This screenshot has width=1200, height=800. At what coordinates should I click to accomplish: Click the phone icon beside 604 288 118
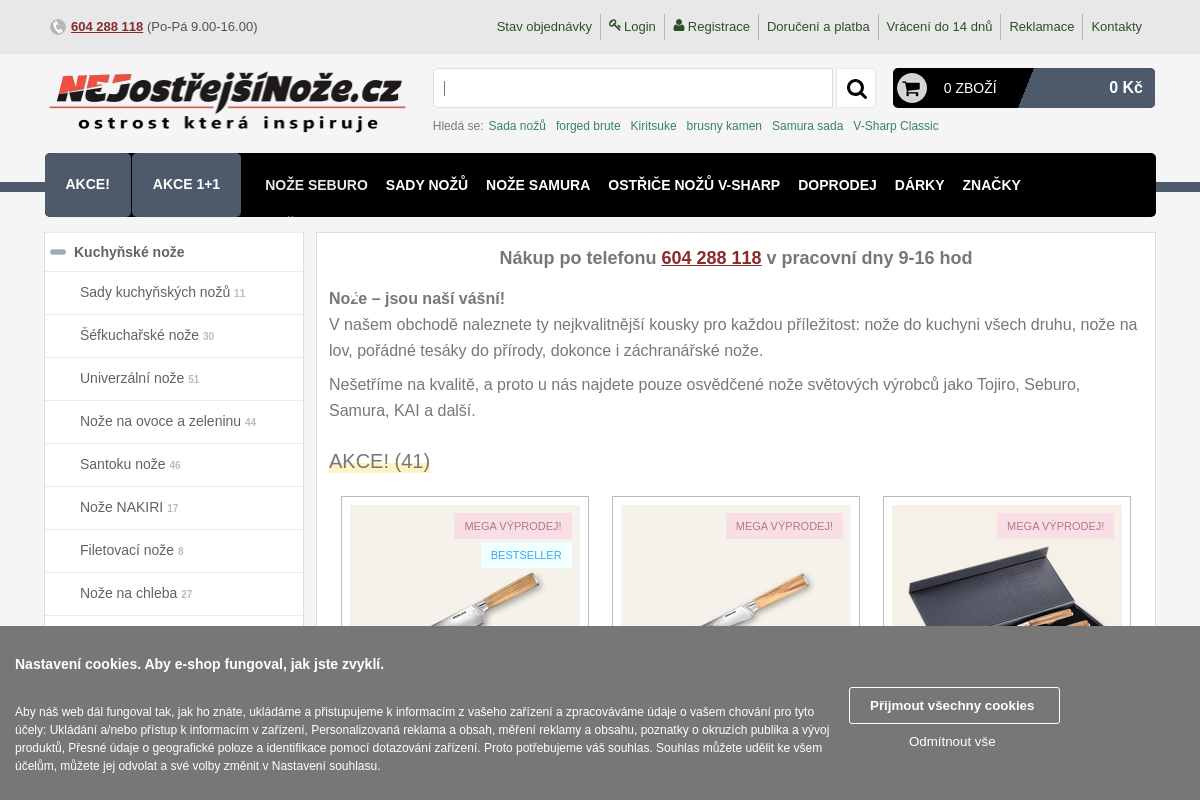coord(58,27)
